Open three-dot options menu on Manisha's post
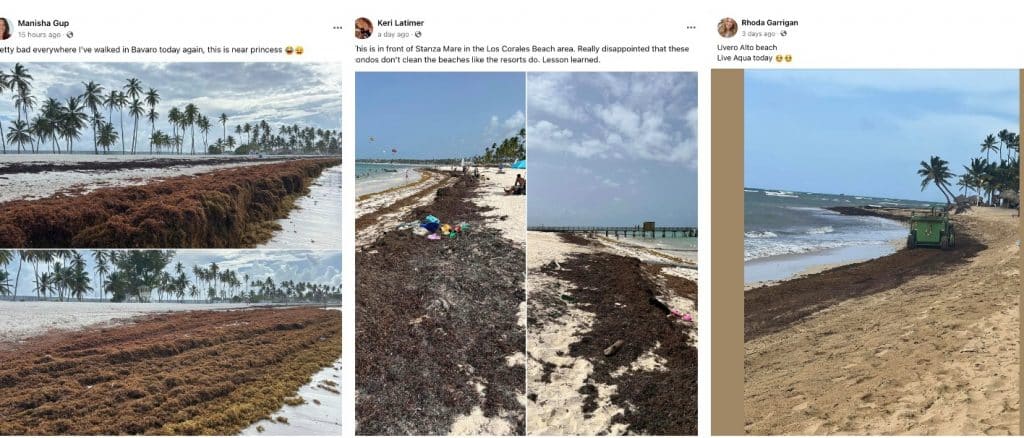The image size is (1024, 438). click(x=337, y=28)
